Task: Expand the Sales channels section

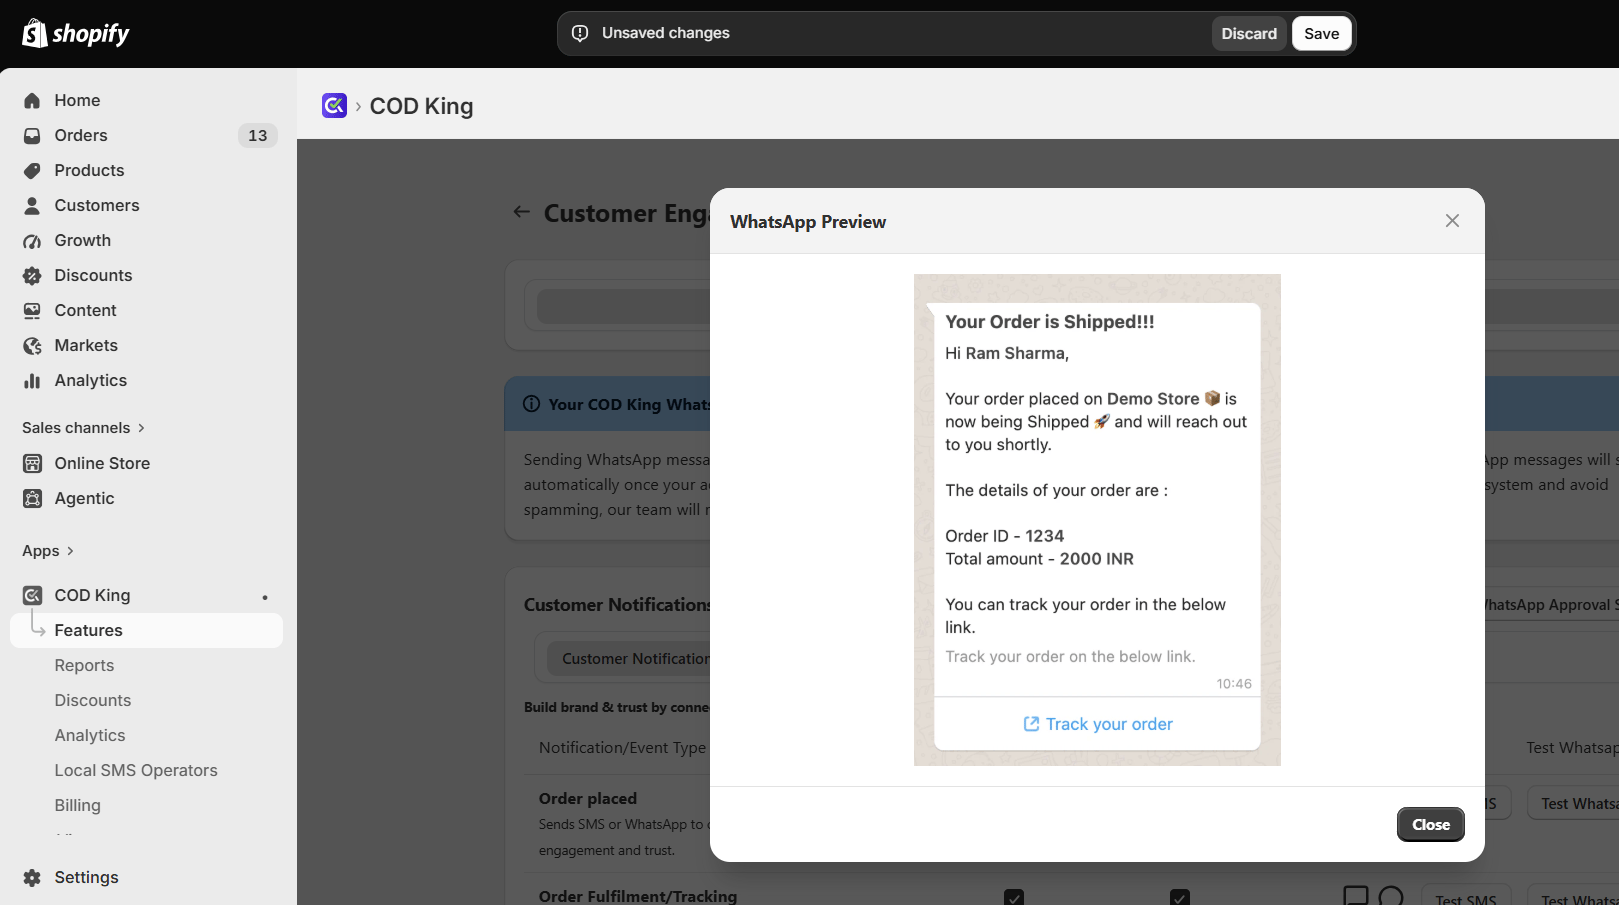Action: pyautogui.click(x=84, y=428)
